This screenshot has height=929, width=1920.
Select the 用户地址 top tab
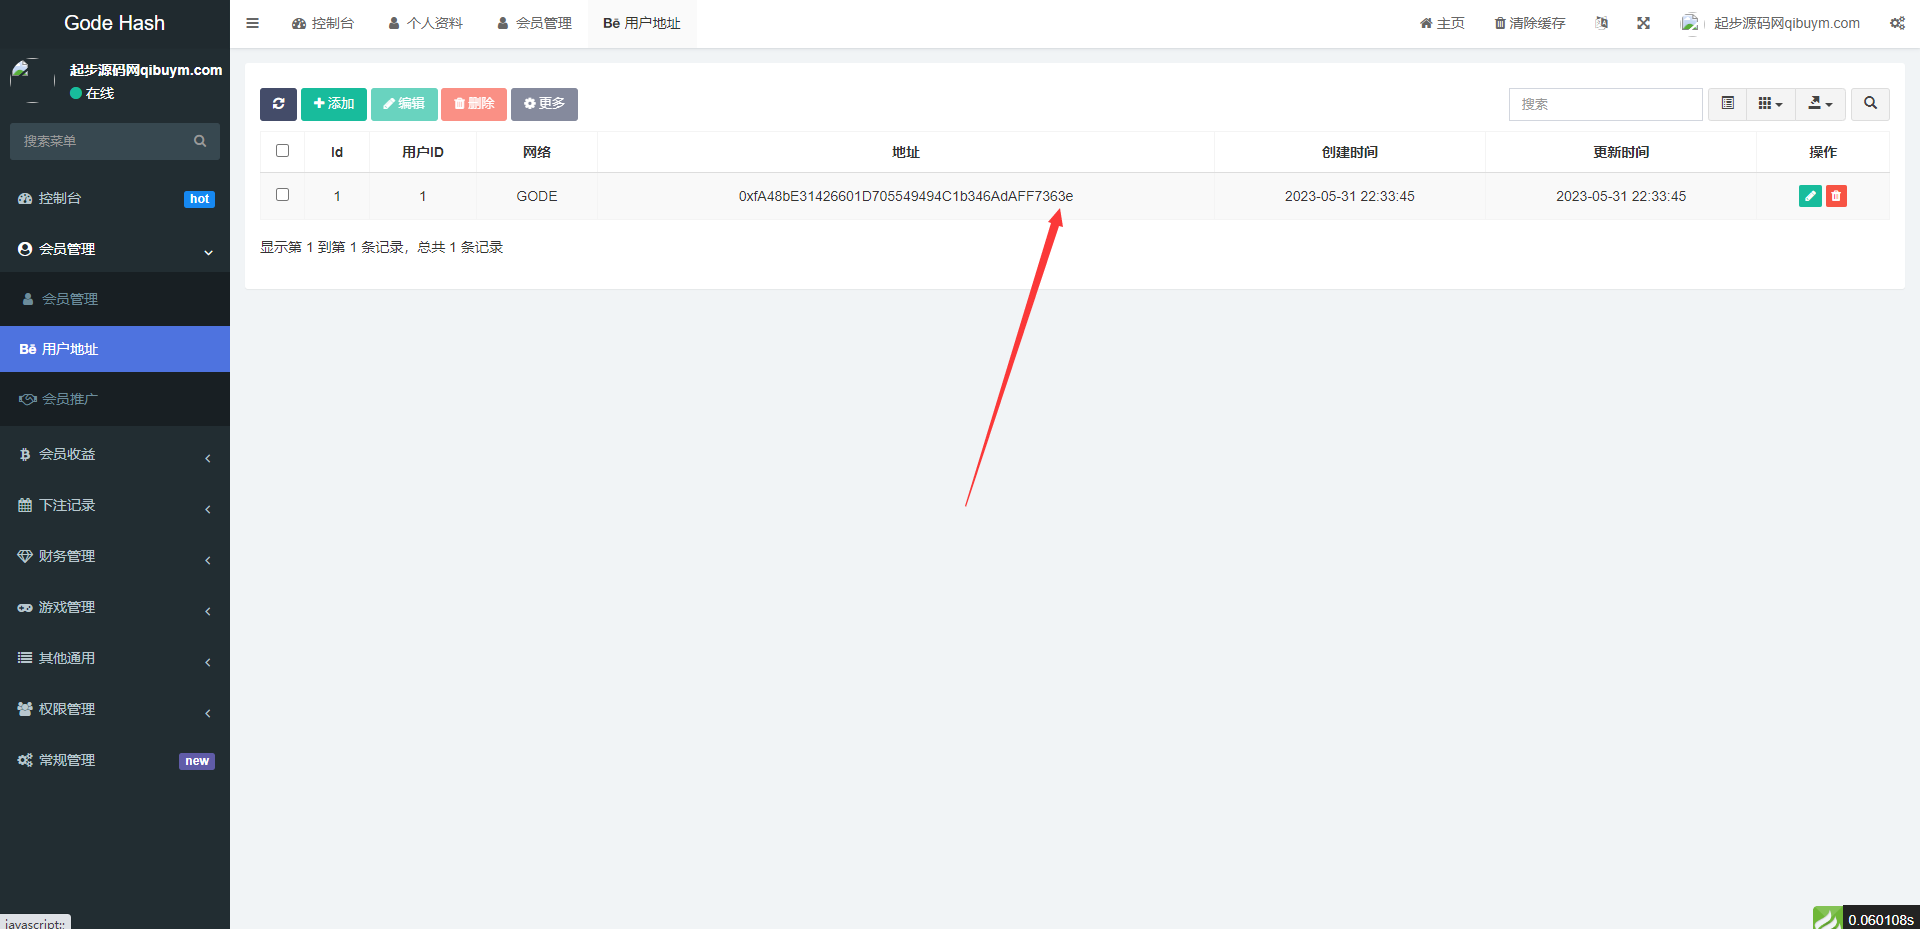click(x=642, y=23)
